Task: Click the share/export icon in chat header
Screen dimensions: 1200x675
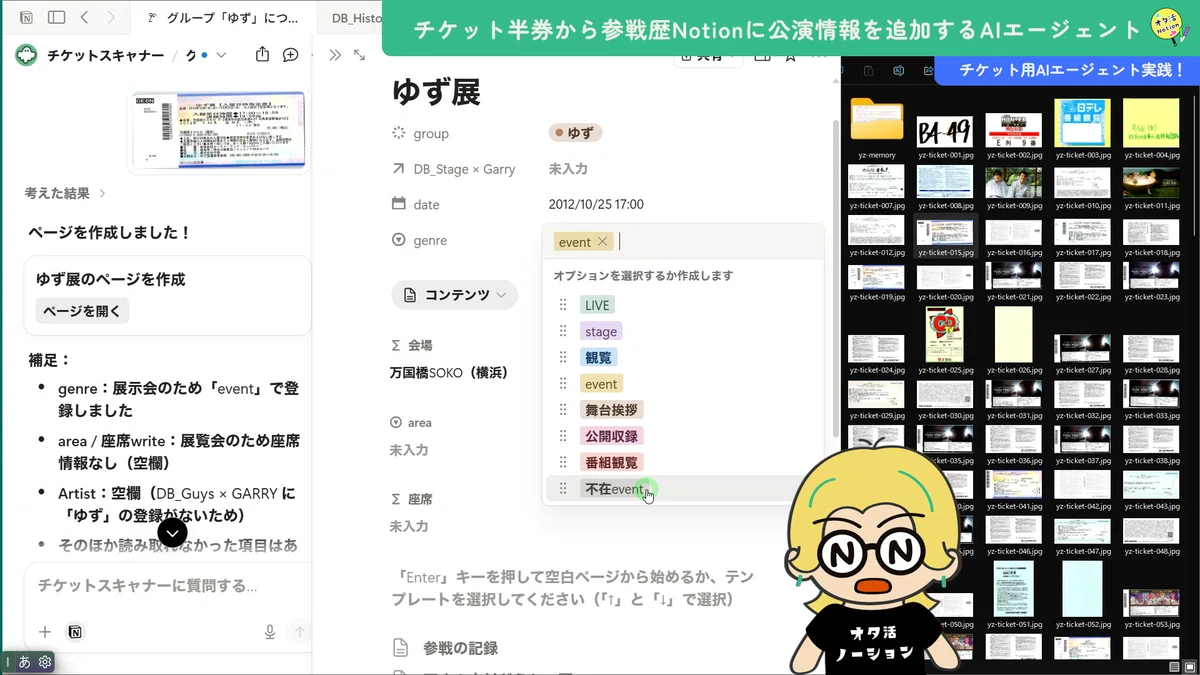Action: coord(263,55)
